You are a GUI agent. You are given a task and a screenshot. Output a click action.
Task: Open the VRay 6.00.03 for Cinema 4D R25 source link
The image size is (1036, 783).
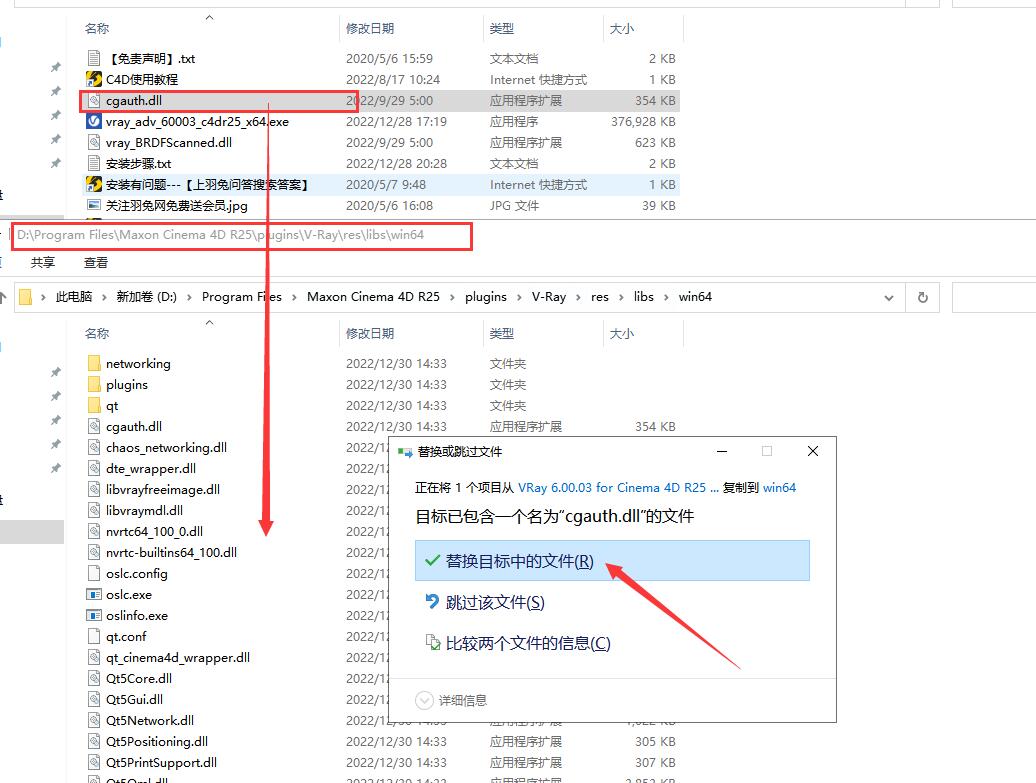coord(618,488)
